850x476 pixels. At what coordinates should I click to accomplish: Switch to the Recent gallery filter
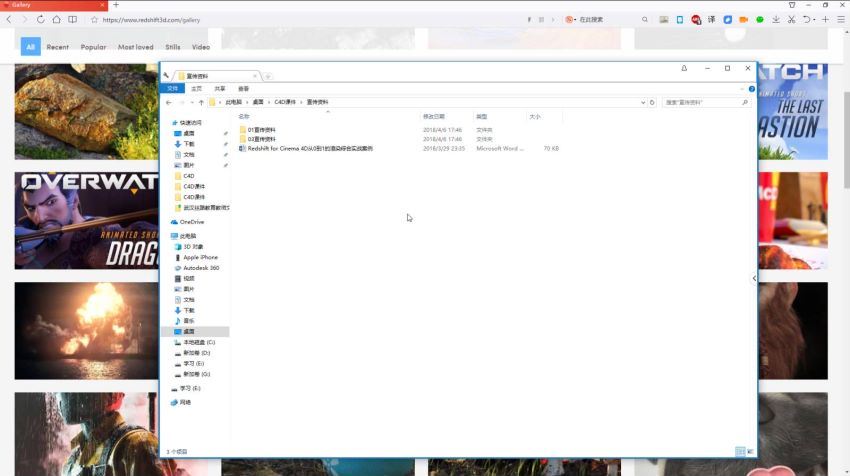point(57,47)
